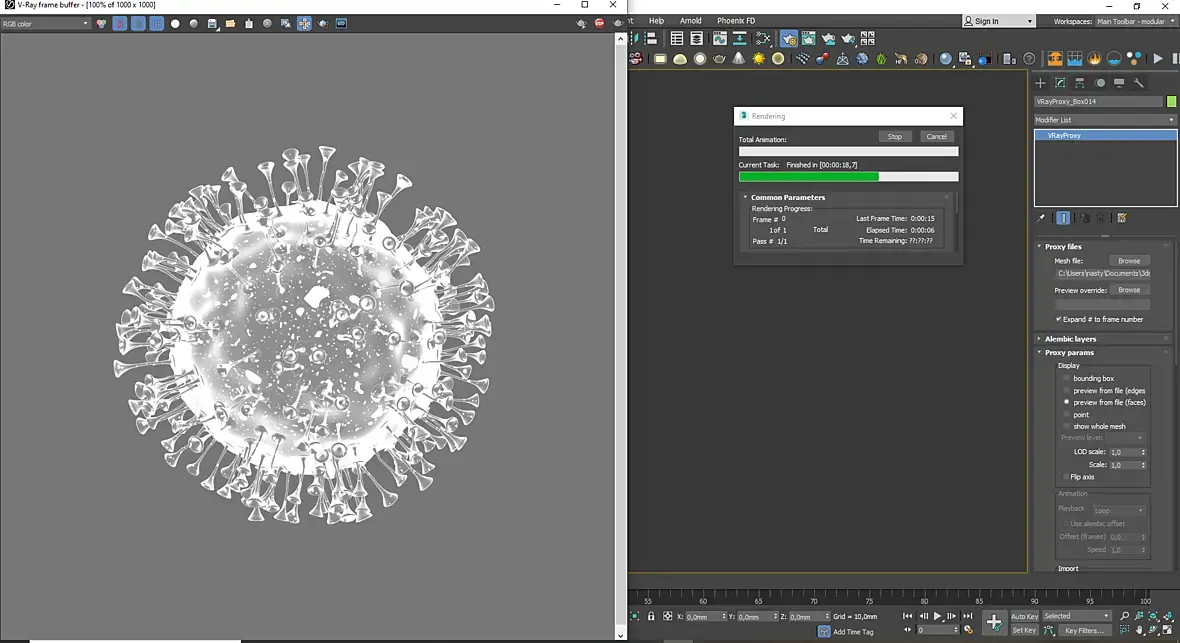Click Browse next to Mesh file
The image size is (1180, 643).
coord(1129,261)
